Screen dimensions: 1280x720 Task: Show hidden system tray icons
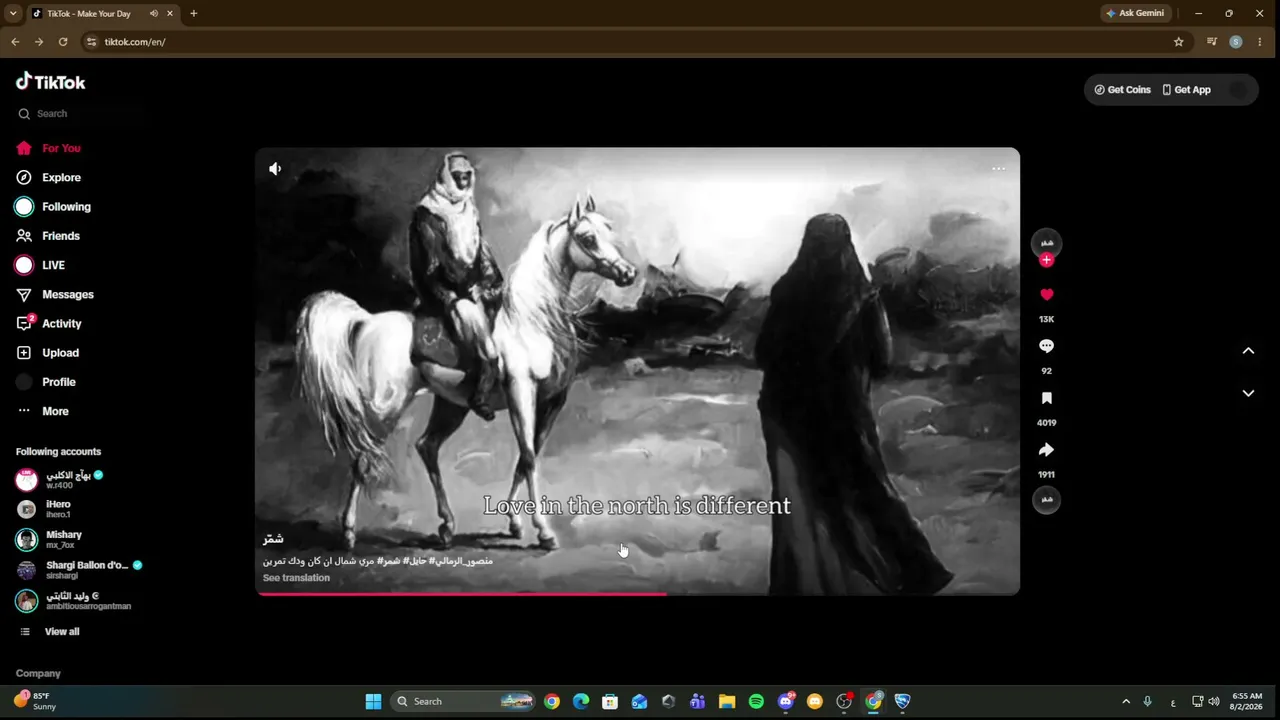1126,701
